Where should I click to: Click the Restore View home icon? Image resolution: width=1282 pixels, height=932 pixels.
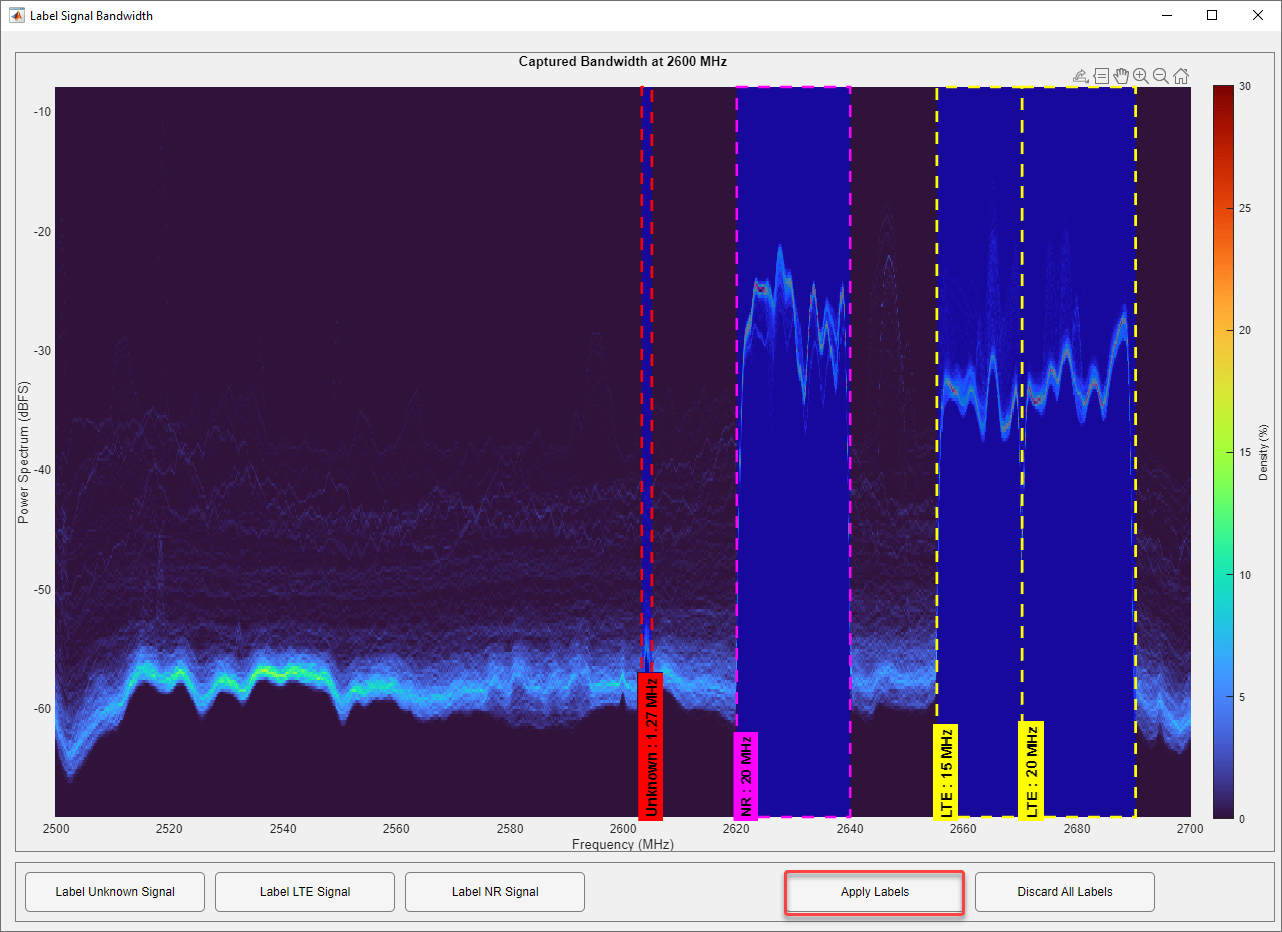click(x=1181, y=75)
